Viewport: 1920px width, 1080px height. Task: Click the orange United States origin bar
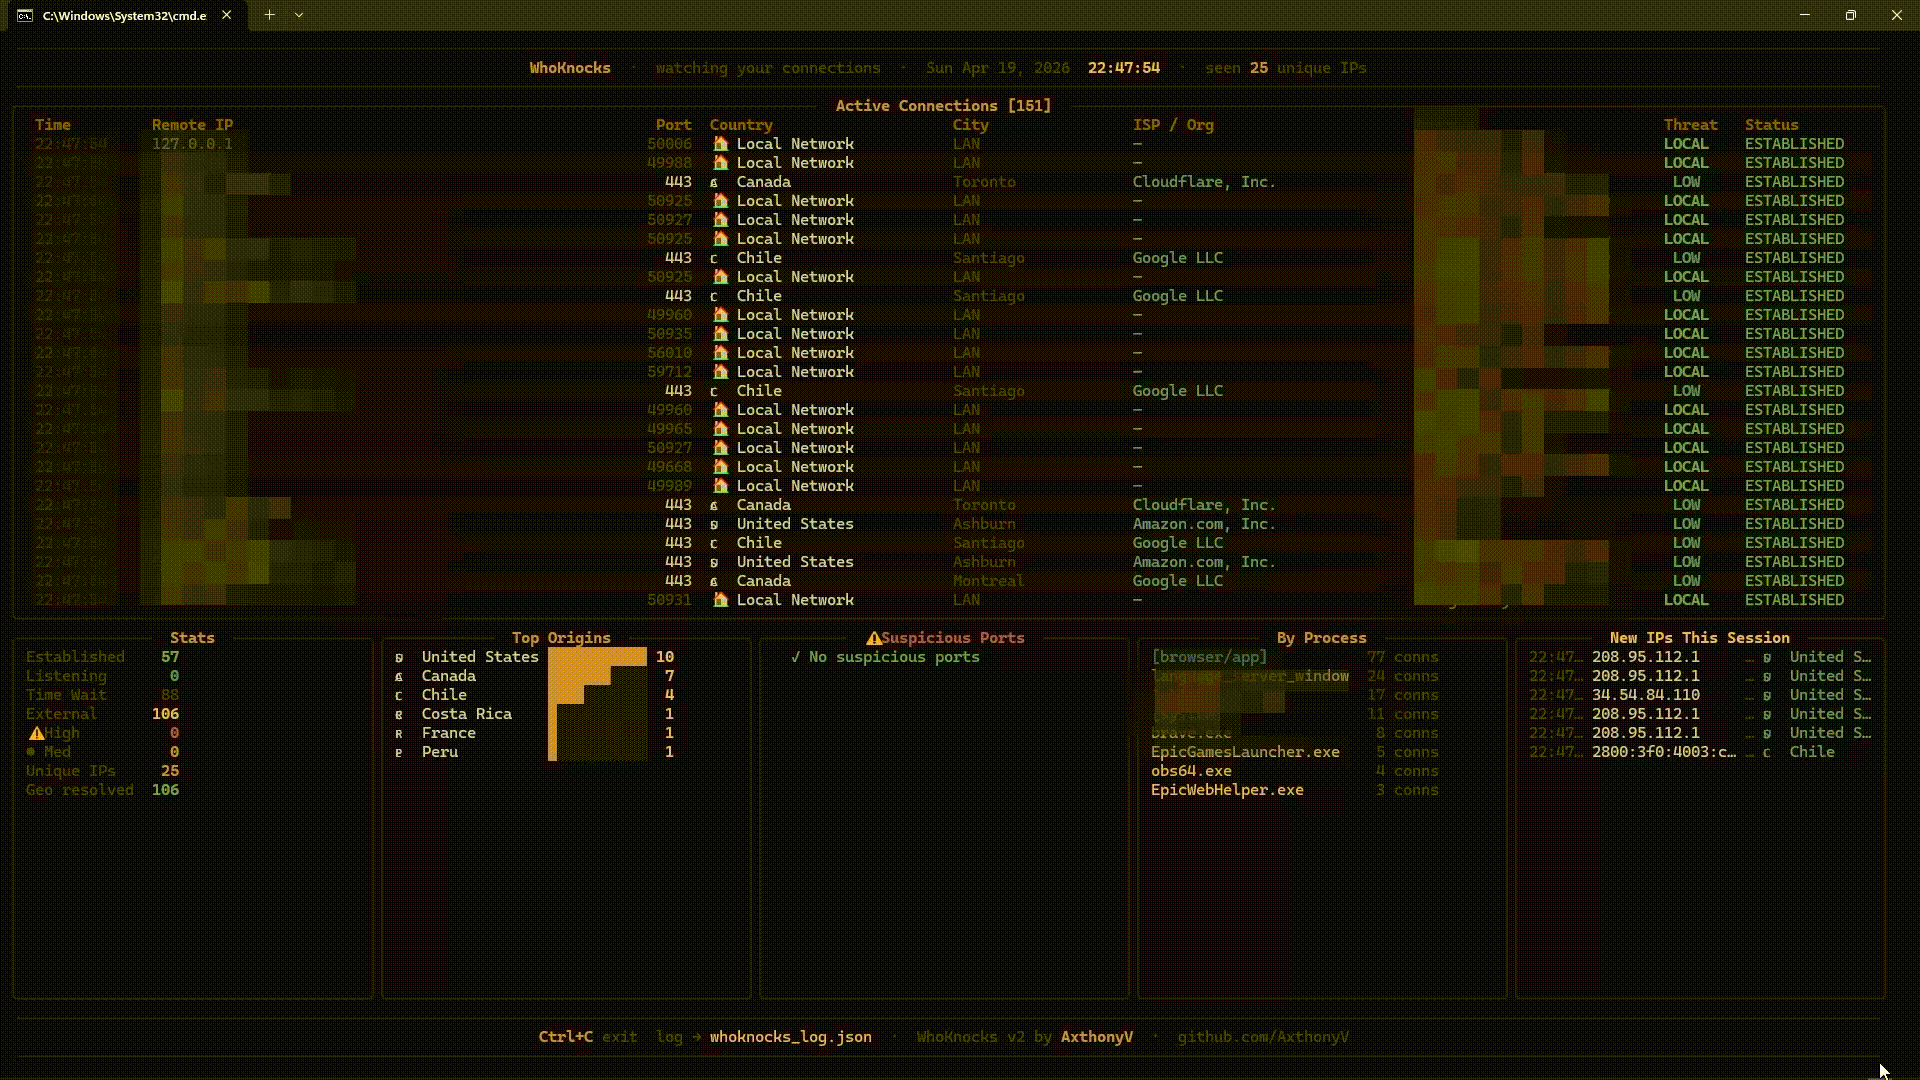click(x=597, y=657)
